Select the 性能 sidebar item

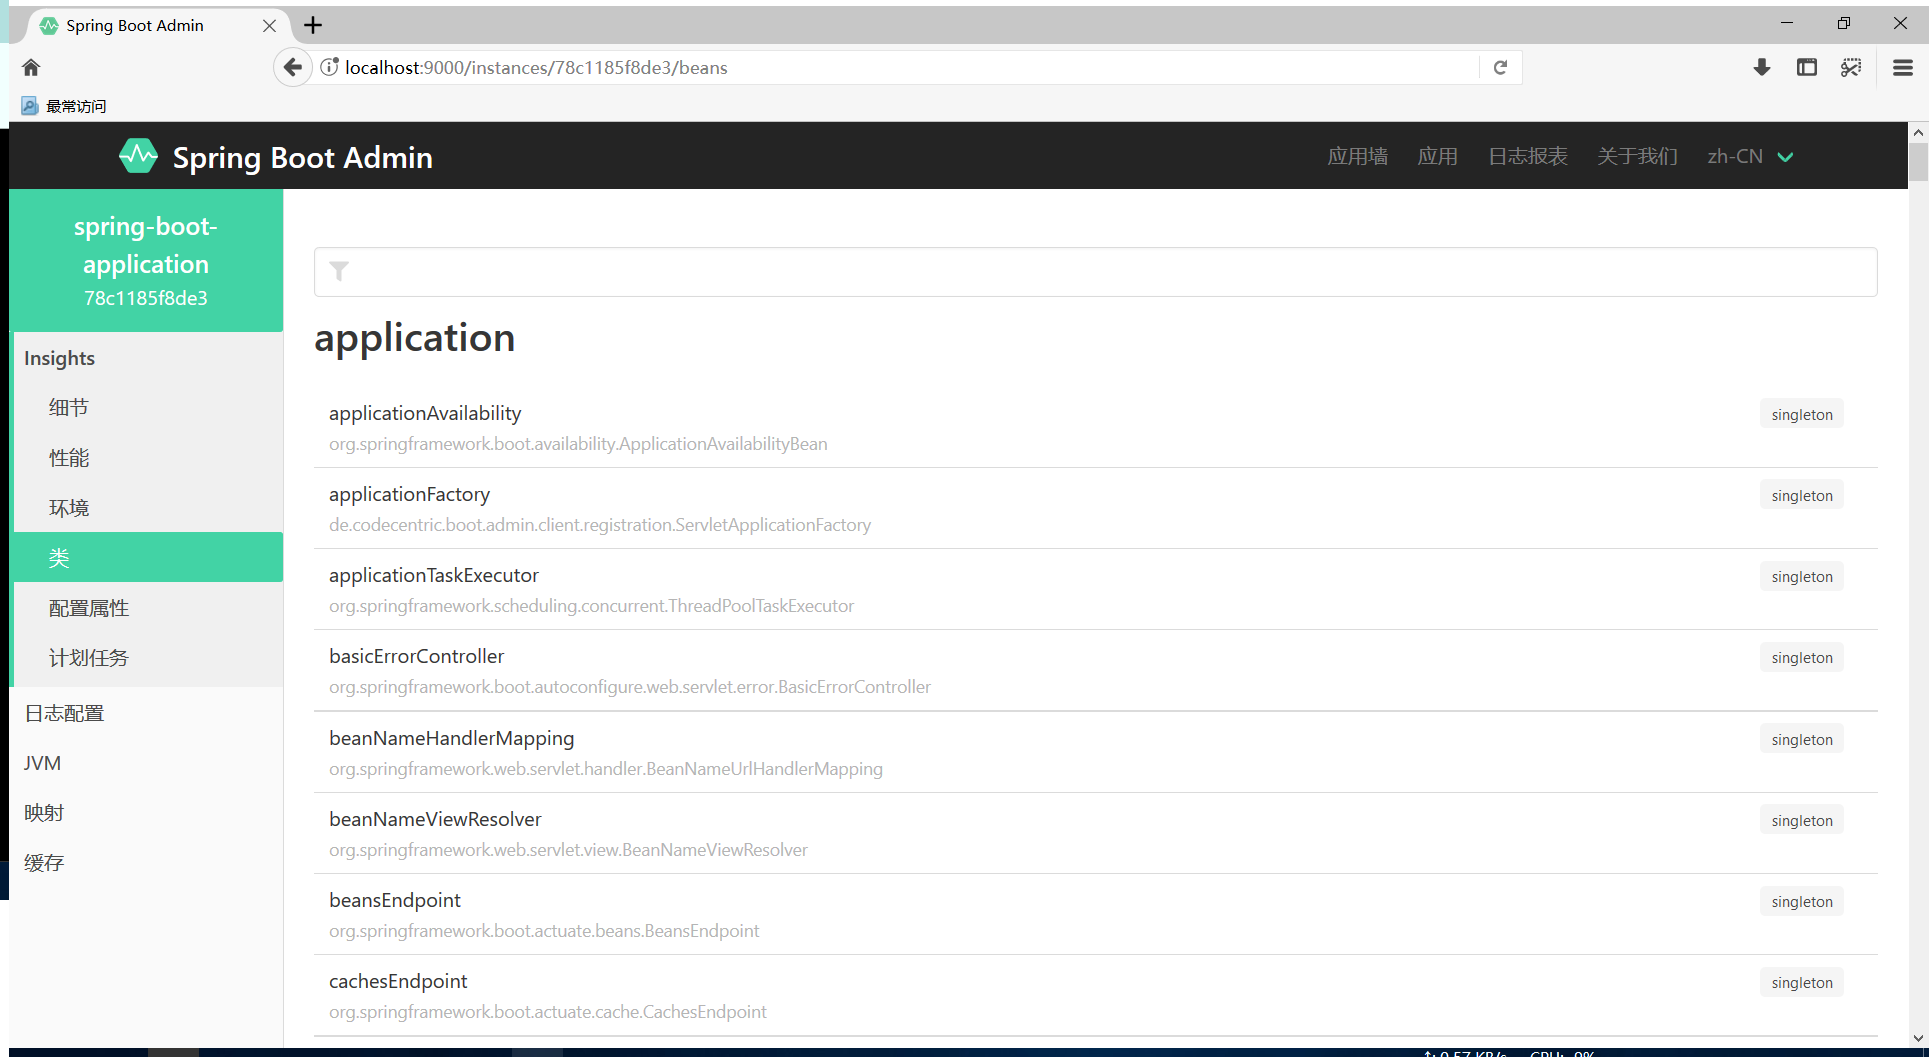[148, 457]
